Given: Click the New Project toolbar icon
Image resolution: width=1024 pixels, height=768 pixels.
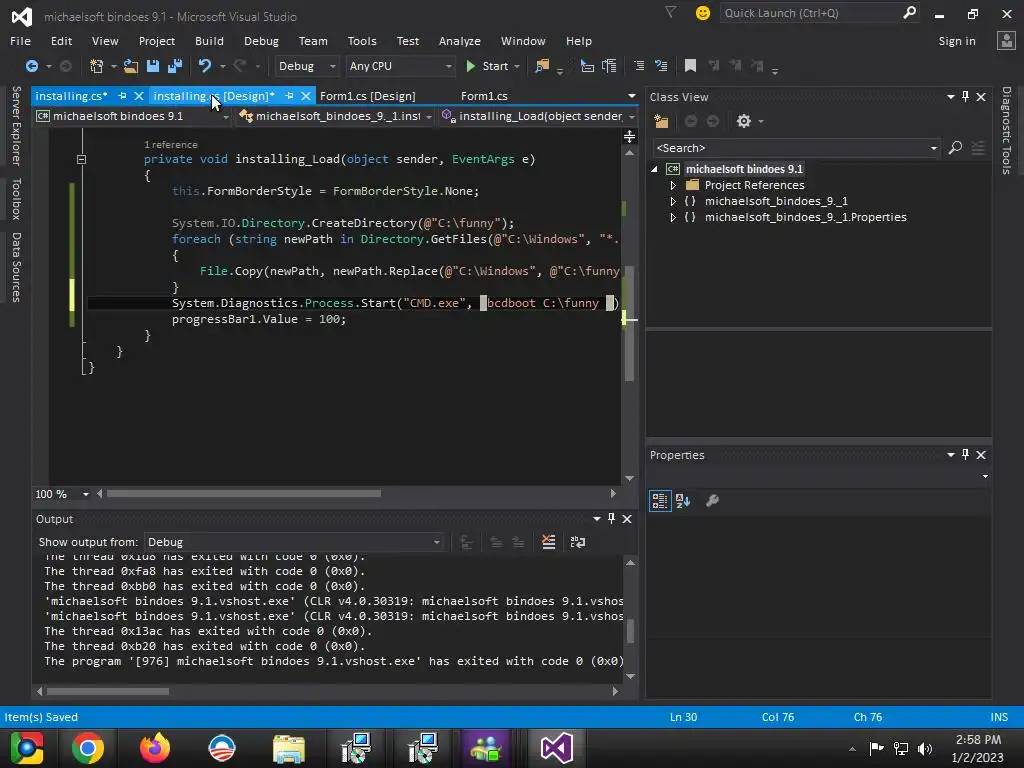Looking at the screenshot, I should 97,66.
